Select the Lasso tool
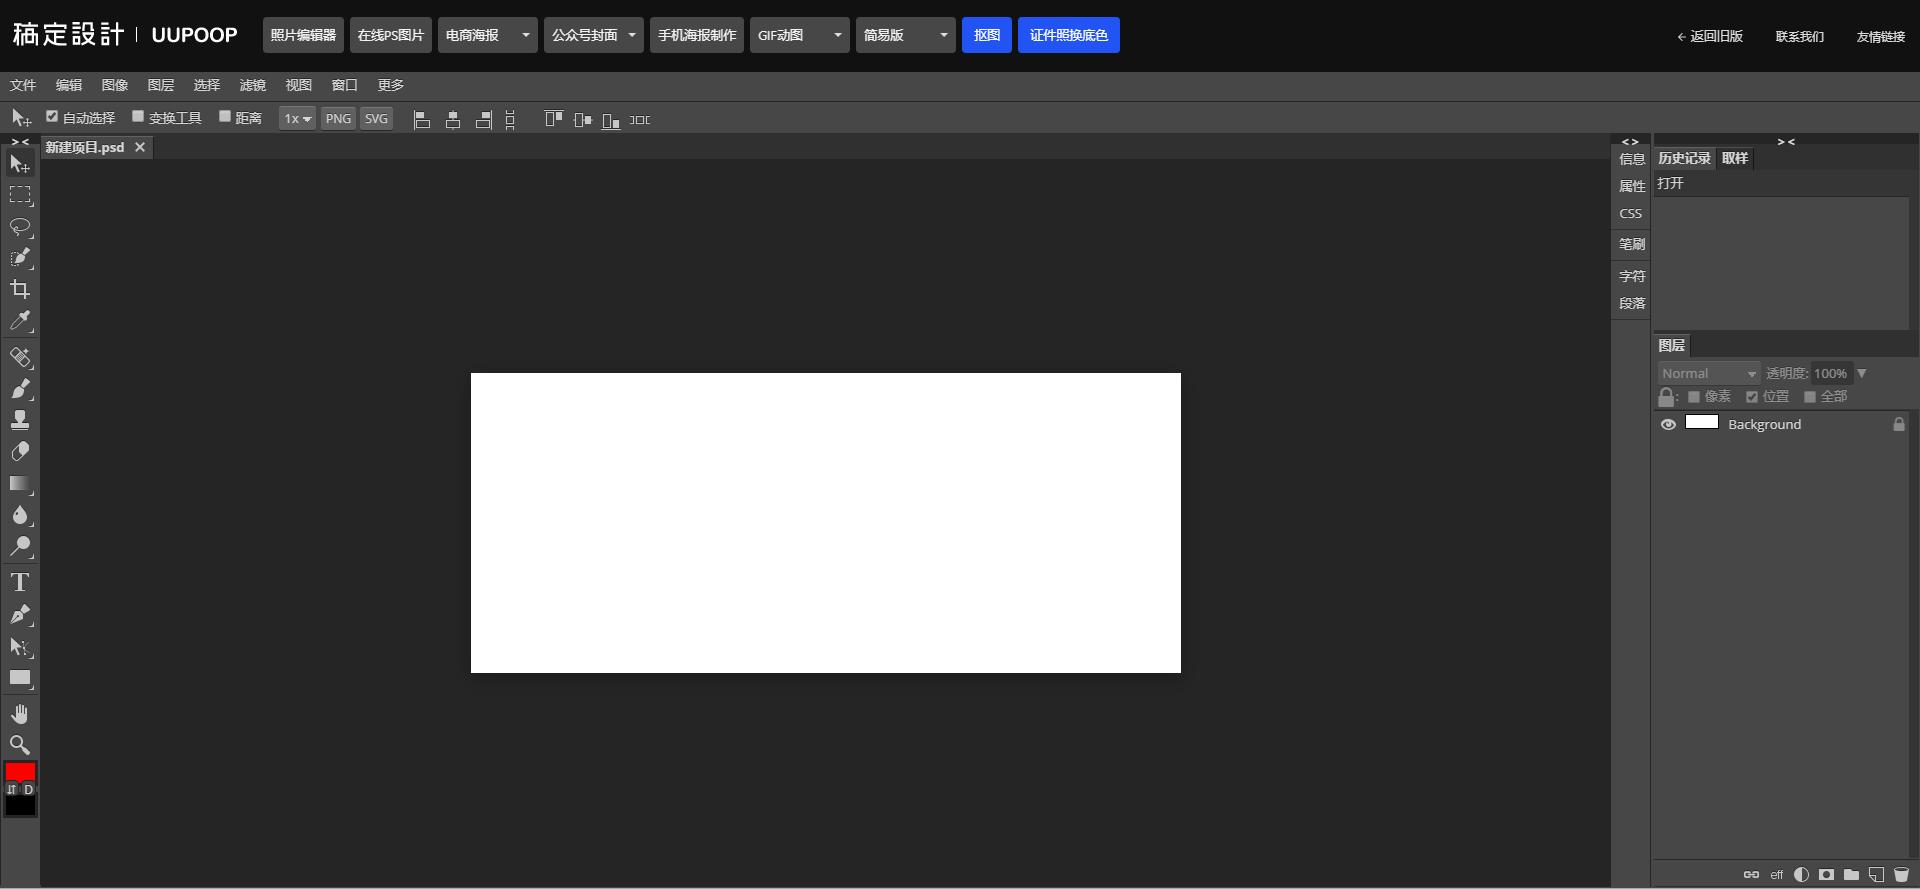1920x889 pixels. [20, 227]
